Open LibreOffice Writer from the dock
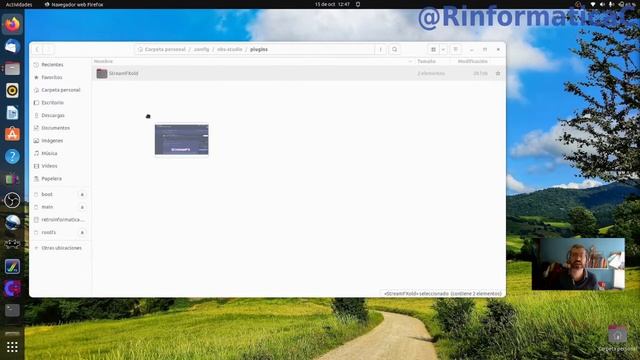 12,113
